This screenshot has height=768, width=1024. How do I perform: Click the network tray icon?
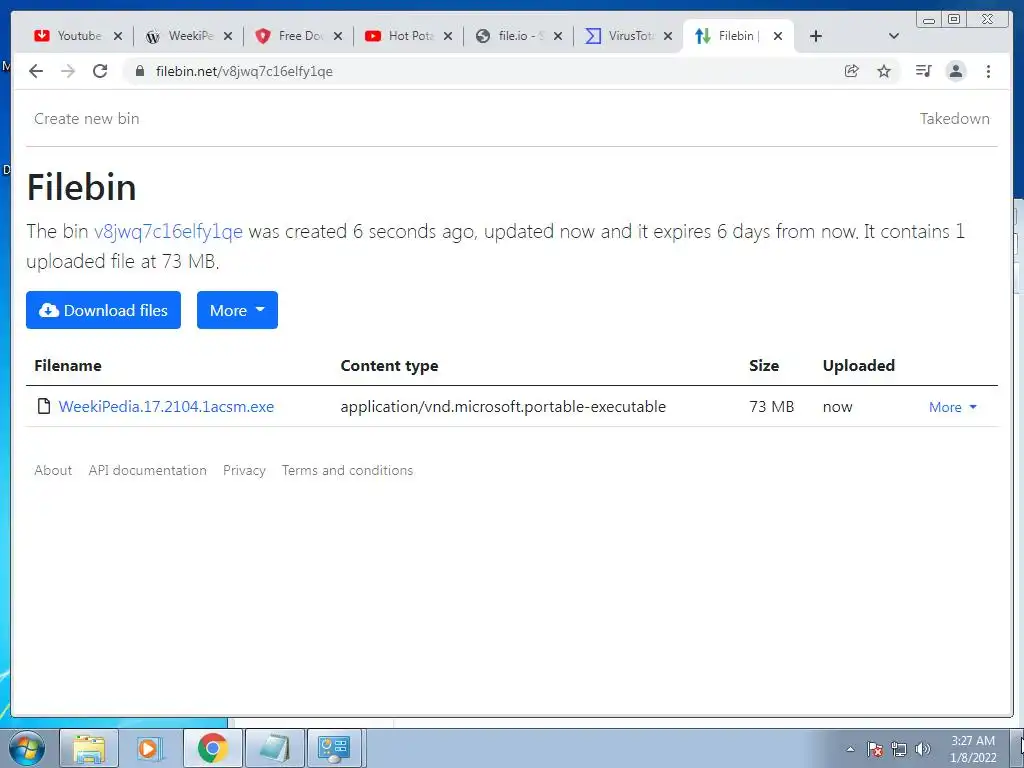(x=899, y=750)
